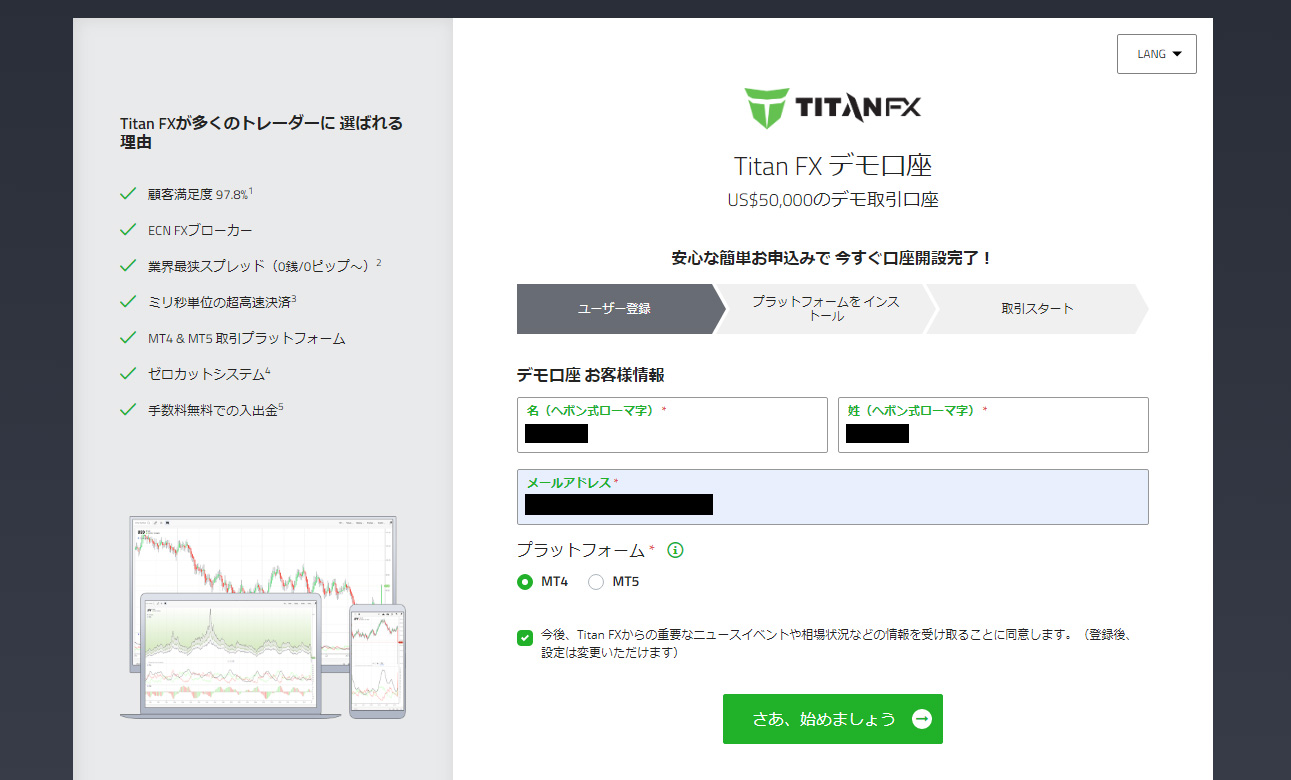The width and height of the screenshot is (1291, 780).
Task: Click the ミリ秒単位の超高速決済 text
Action: point(222,301)
